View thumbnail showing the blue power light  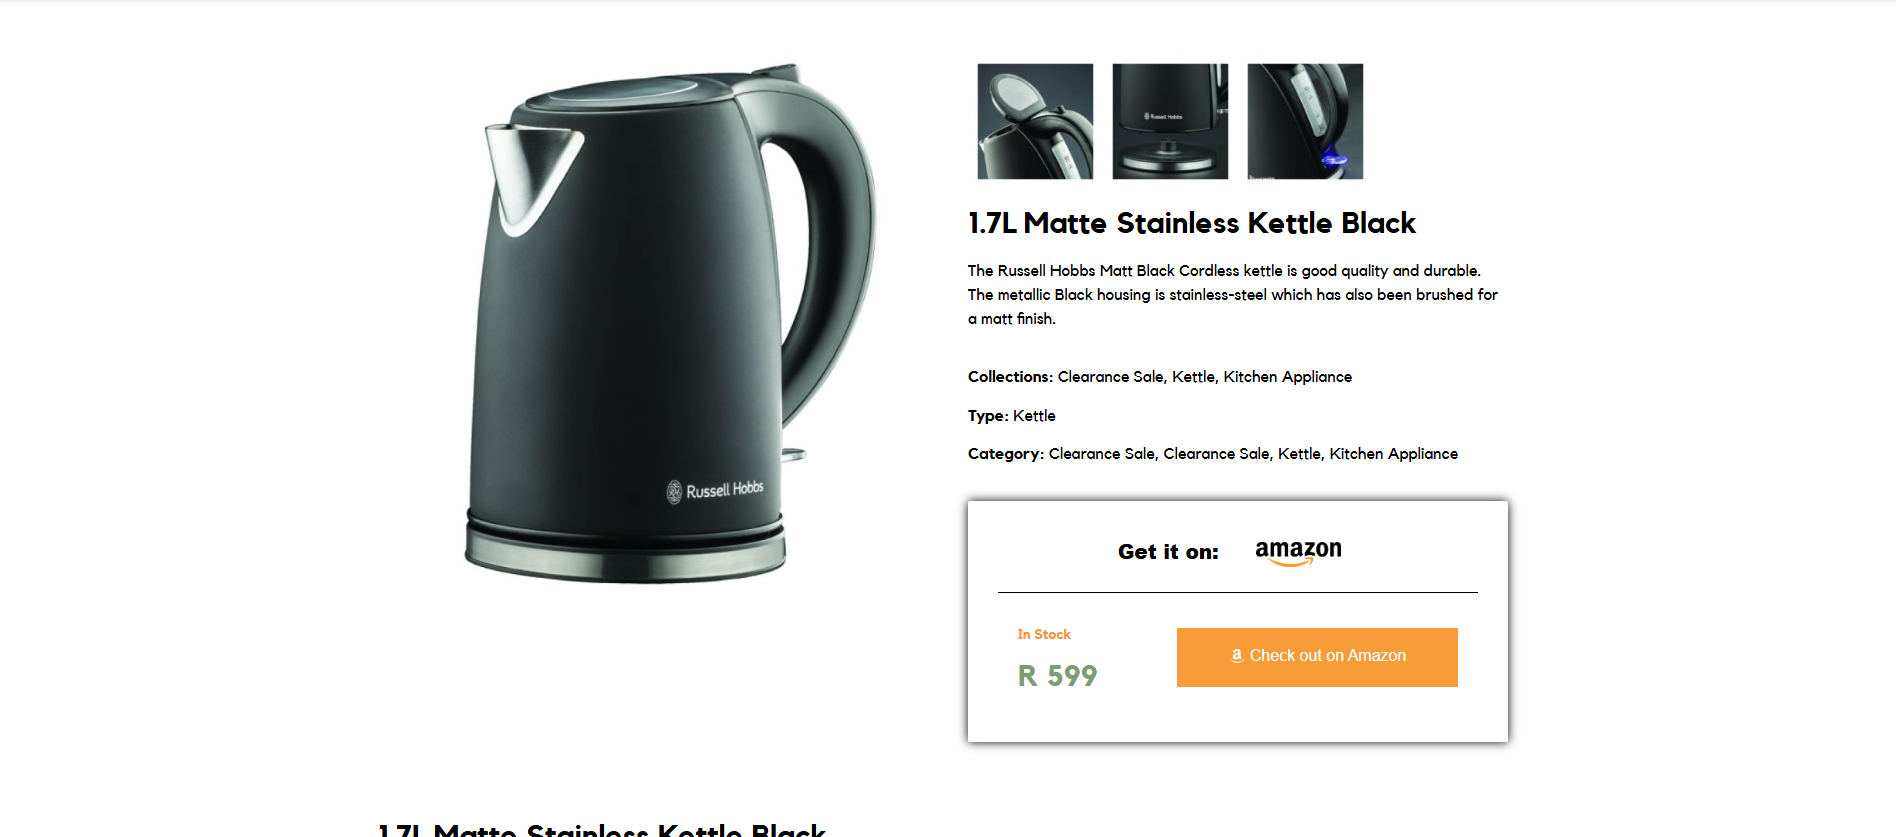(x=1305, y=121)
